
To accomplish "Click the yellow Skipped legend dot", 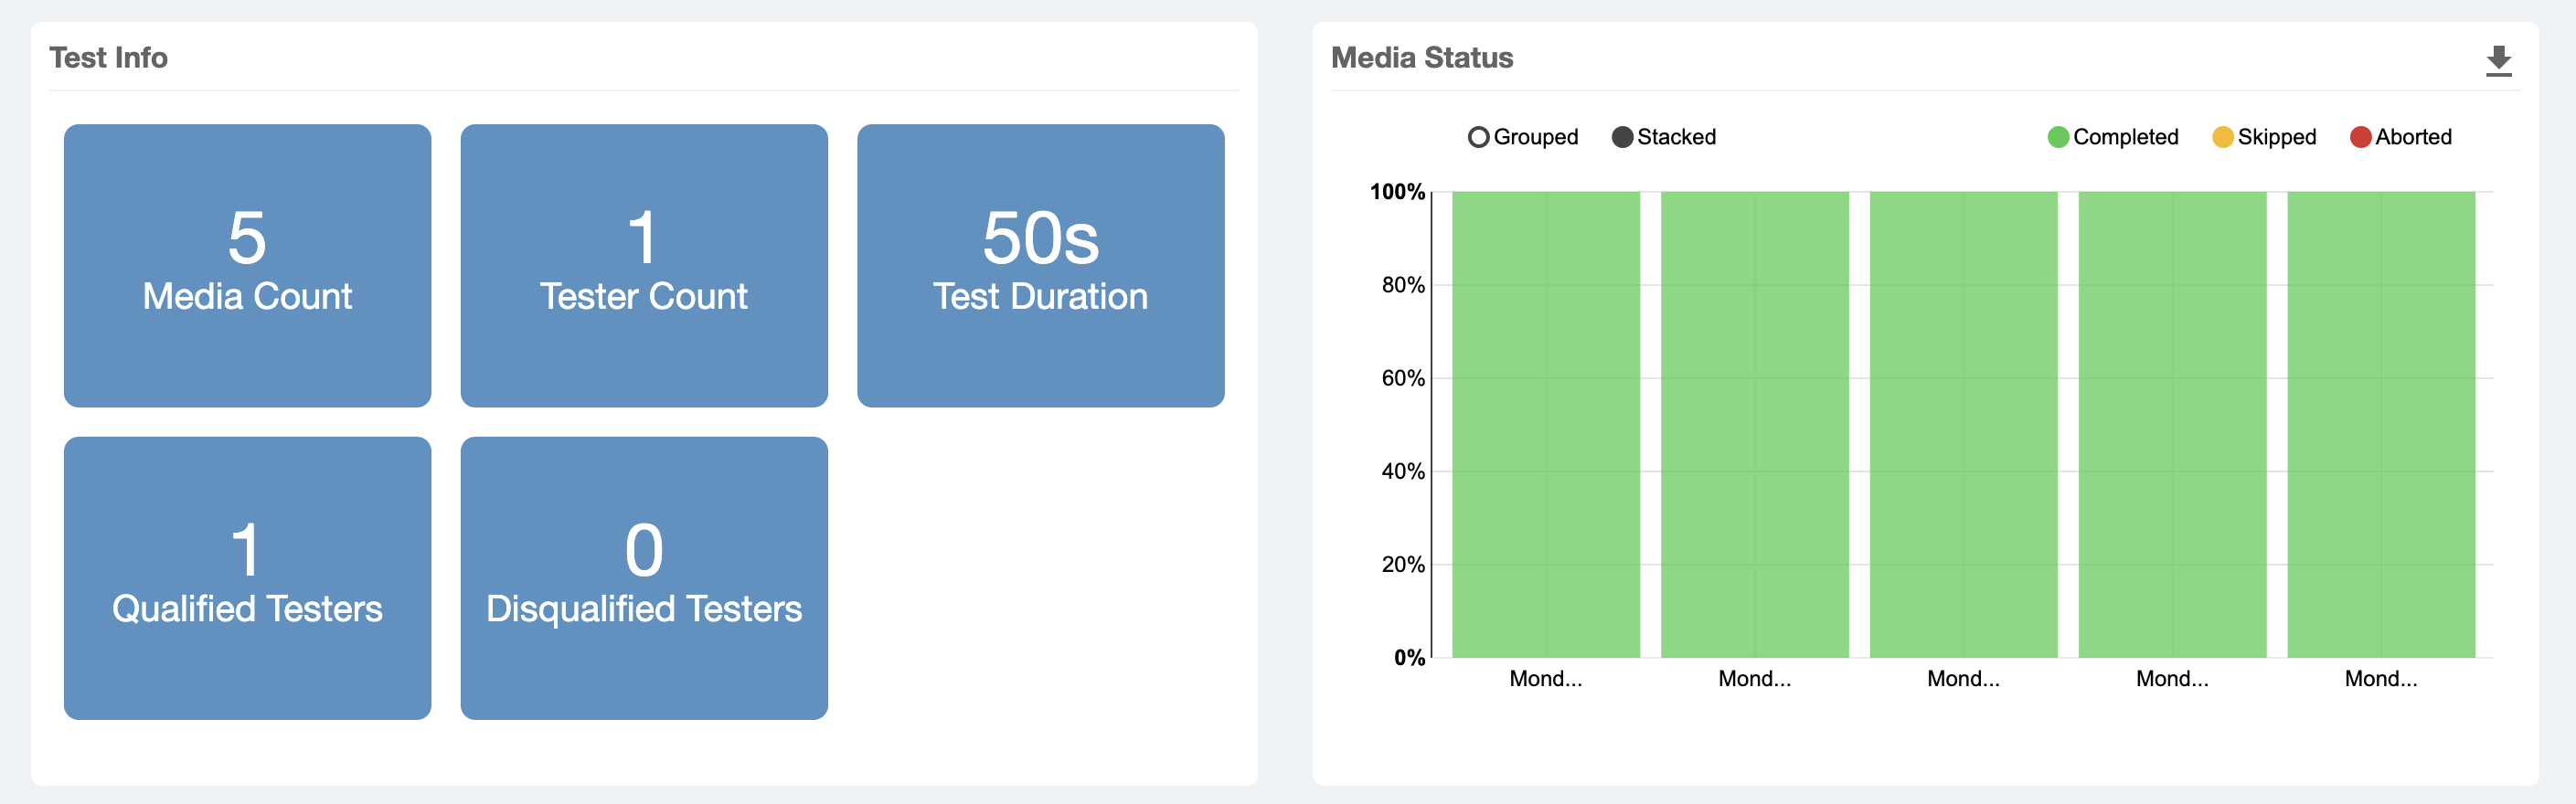I will coord(2222,137).
